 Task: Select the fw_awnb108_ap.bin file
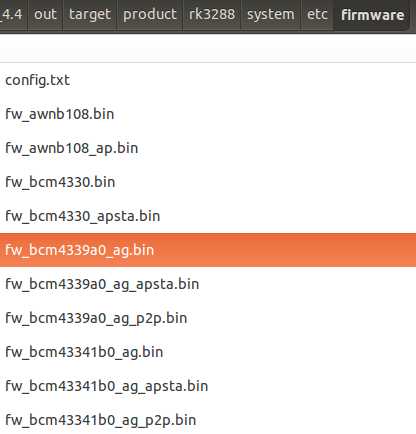pyautogui.click(x=208, y=148)
